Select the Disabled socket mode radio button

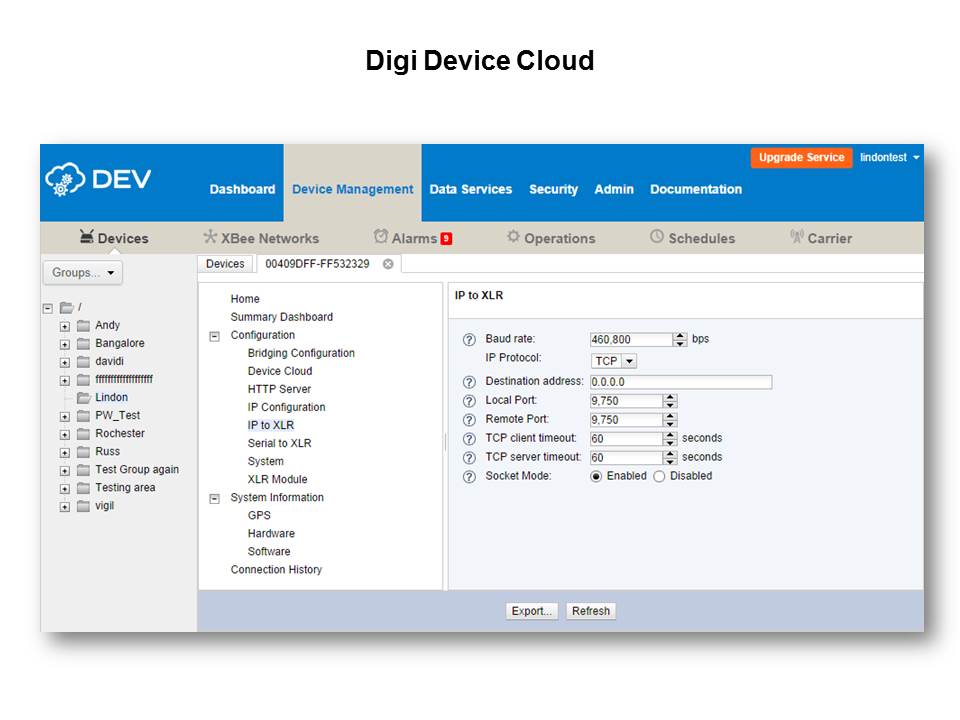pos(659,477)
